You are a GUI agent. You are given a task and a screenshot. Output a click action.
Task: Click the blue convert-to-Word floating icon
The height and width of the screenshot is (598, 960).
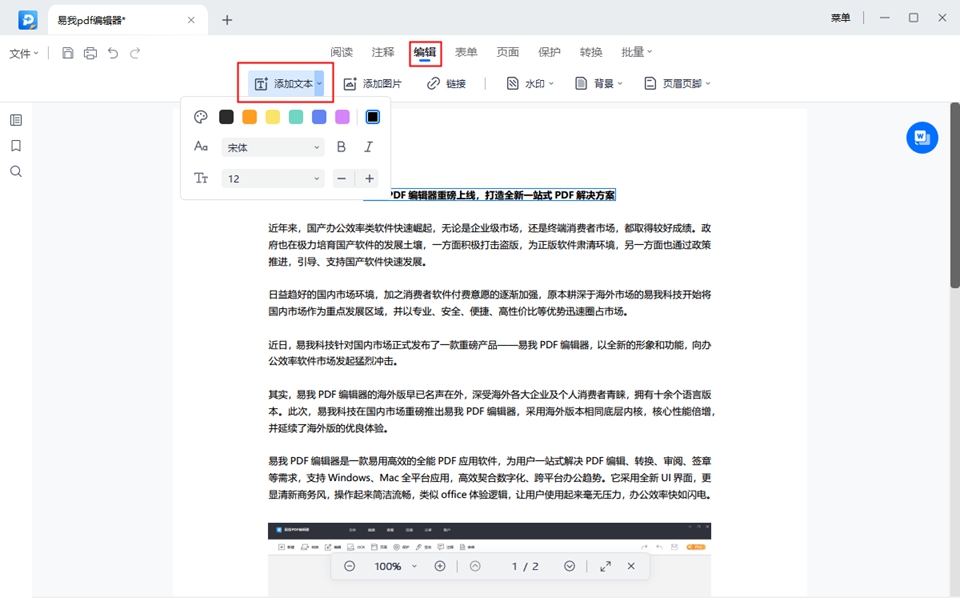pyautogui.click(x=922, y=138)
